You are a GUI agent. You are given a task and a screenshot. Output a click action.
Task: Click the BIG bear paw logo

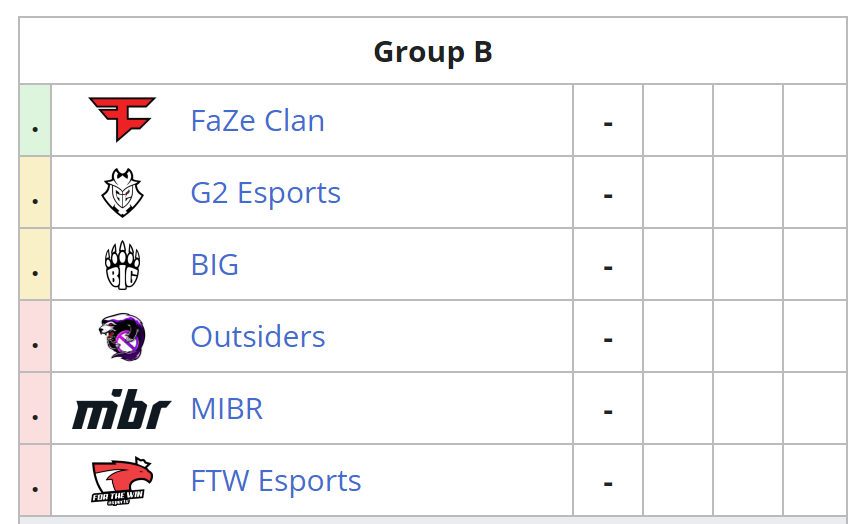tap(122, 264)
